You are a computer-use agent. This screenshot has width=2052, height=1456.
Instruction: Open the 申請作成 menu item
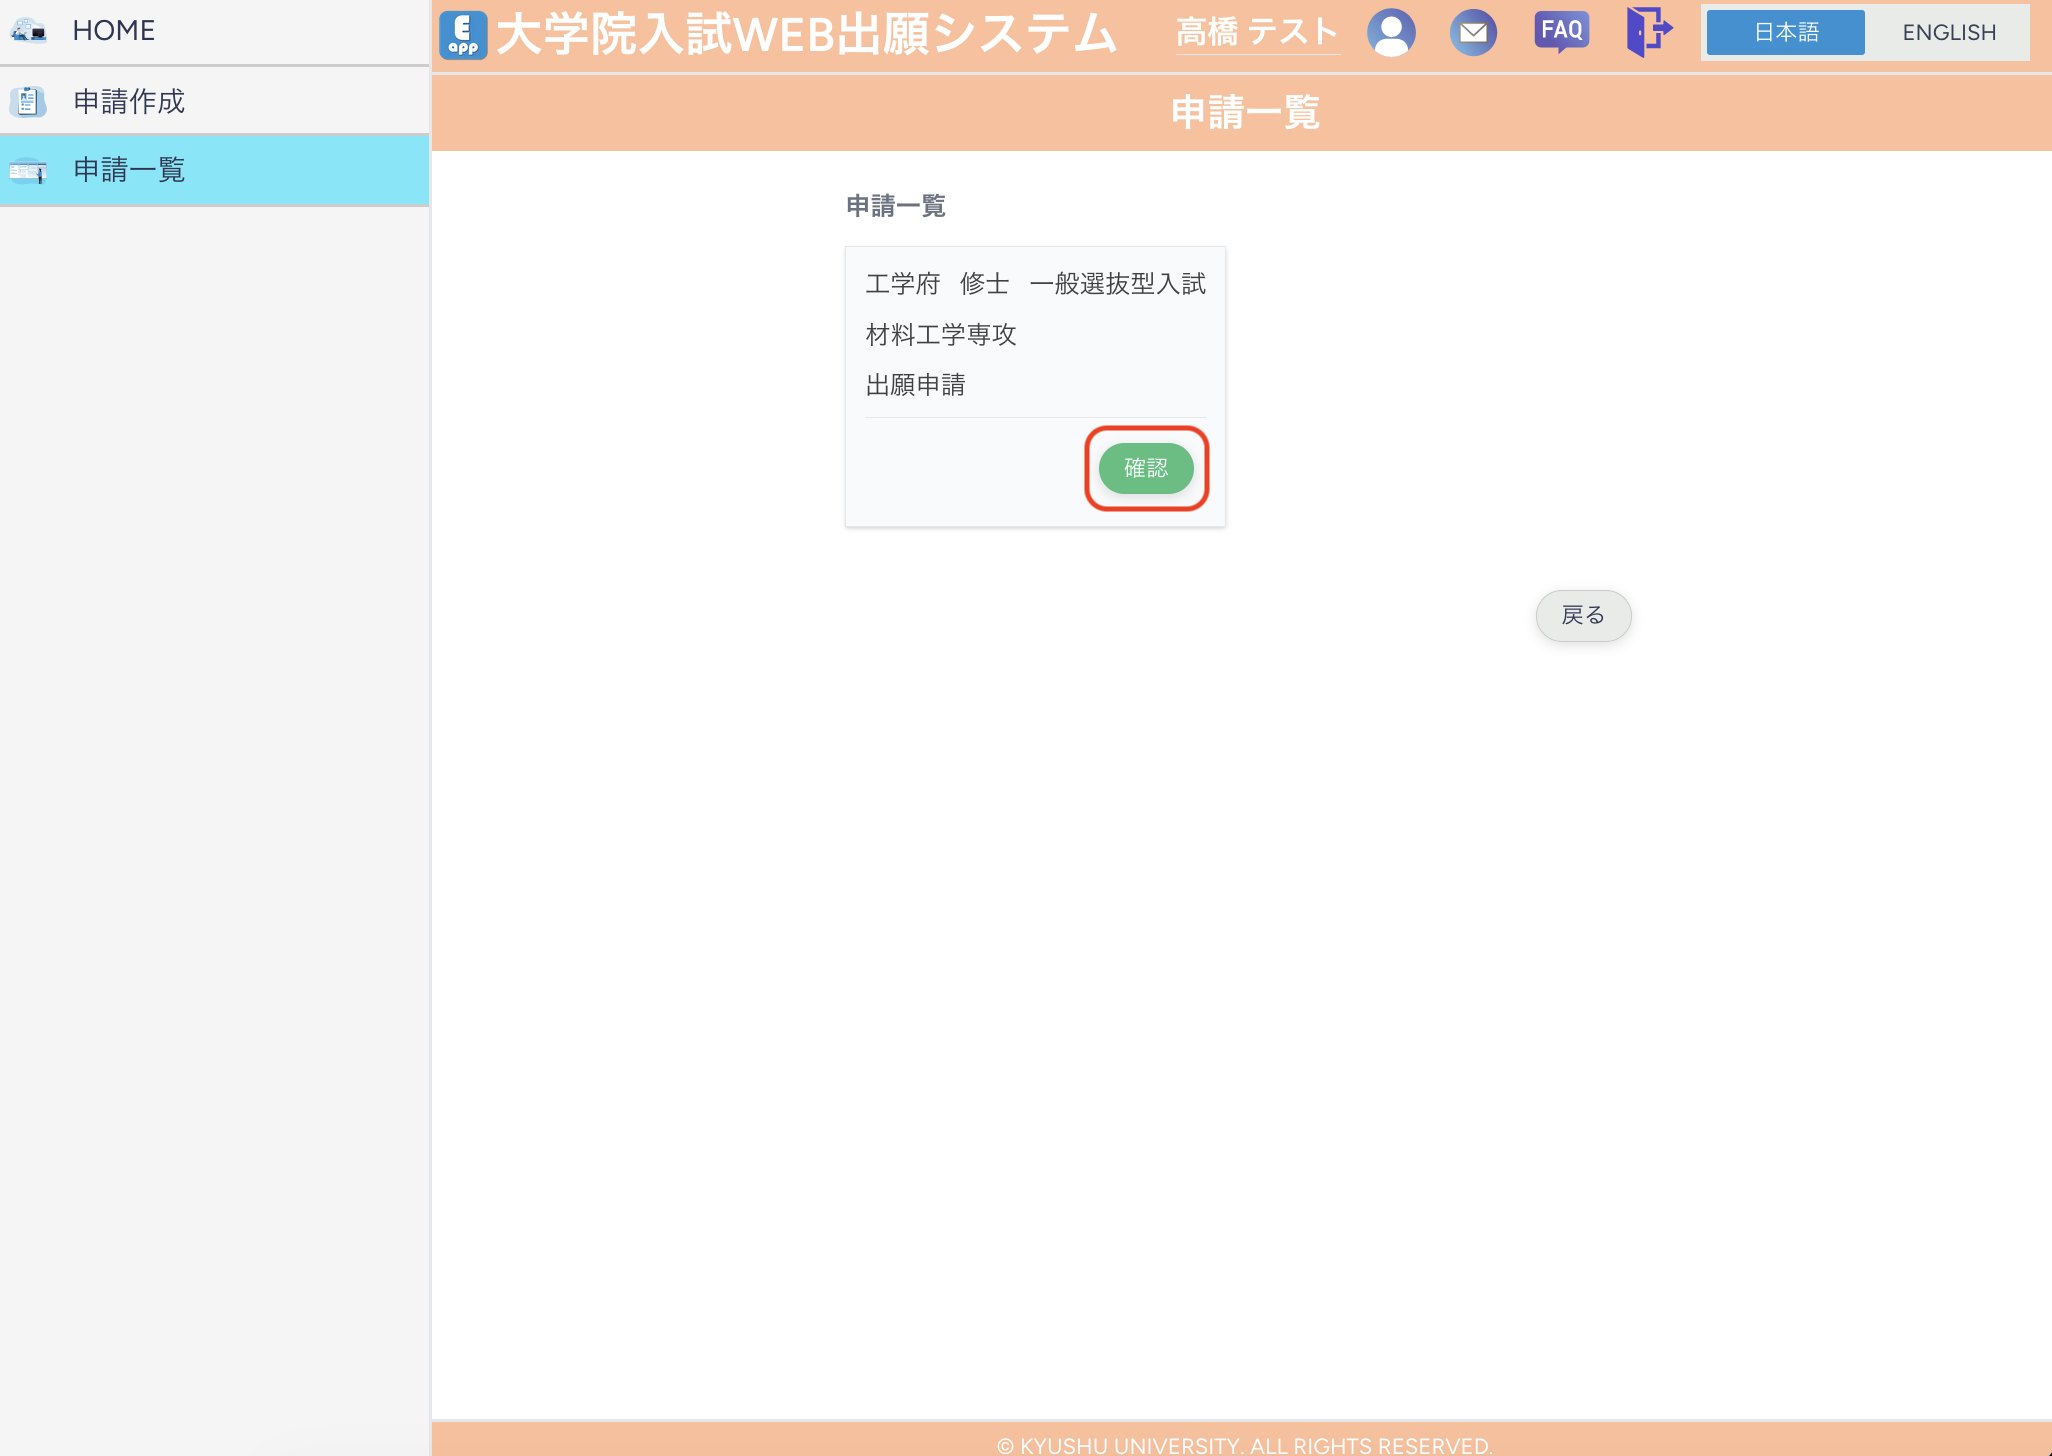(x=129, y=101)
